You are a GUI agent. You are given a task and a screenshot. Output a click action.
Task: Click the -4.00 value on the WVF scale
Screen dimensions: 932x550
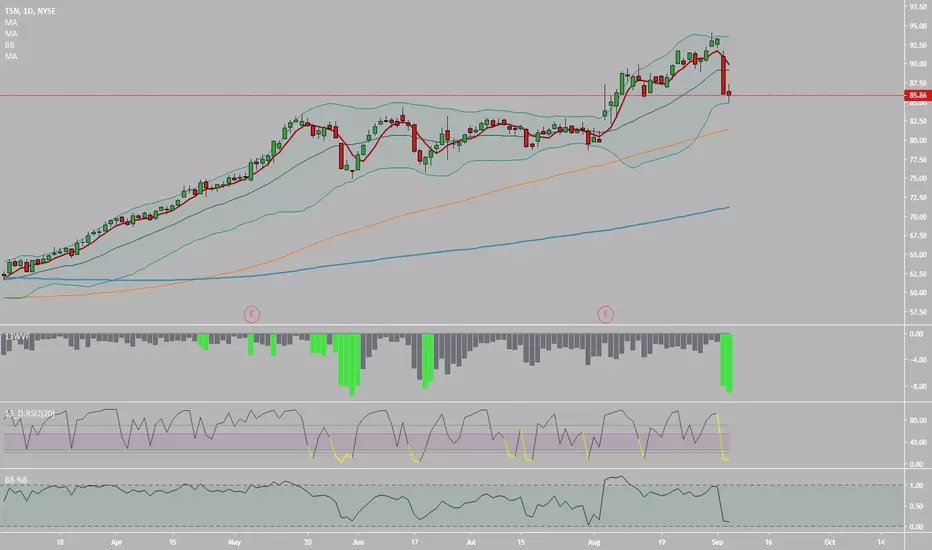pos(917,360)
